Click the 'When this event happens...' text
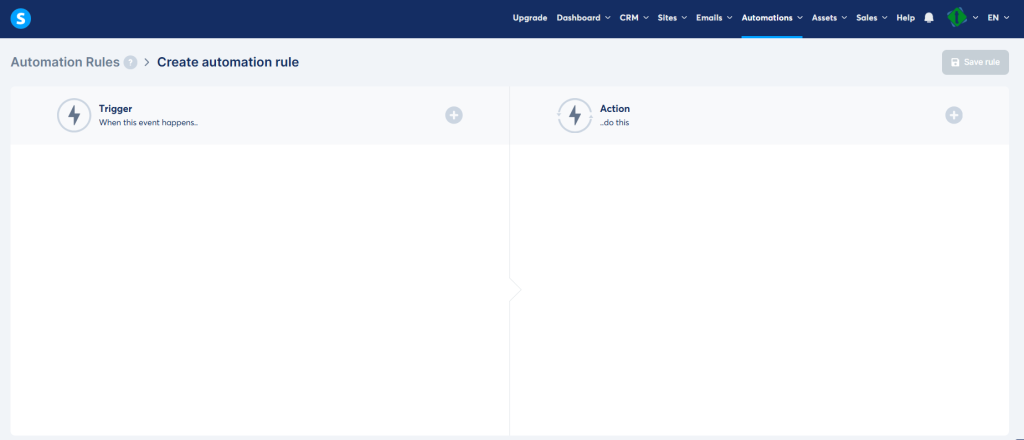 pos(148,123)
